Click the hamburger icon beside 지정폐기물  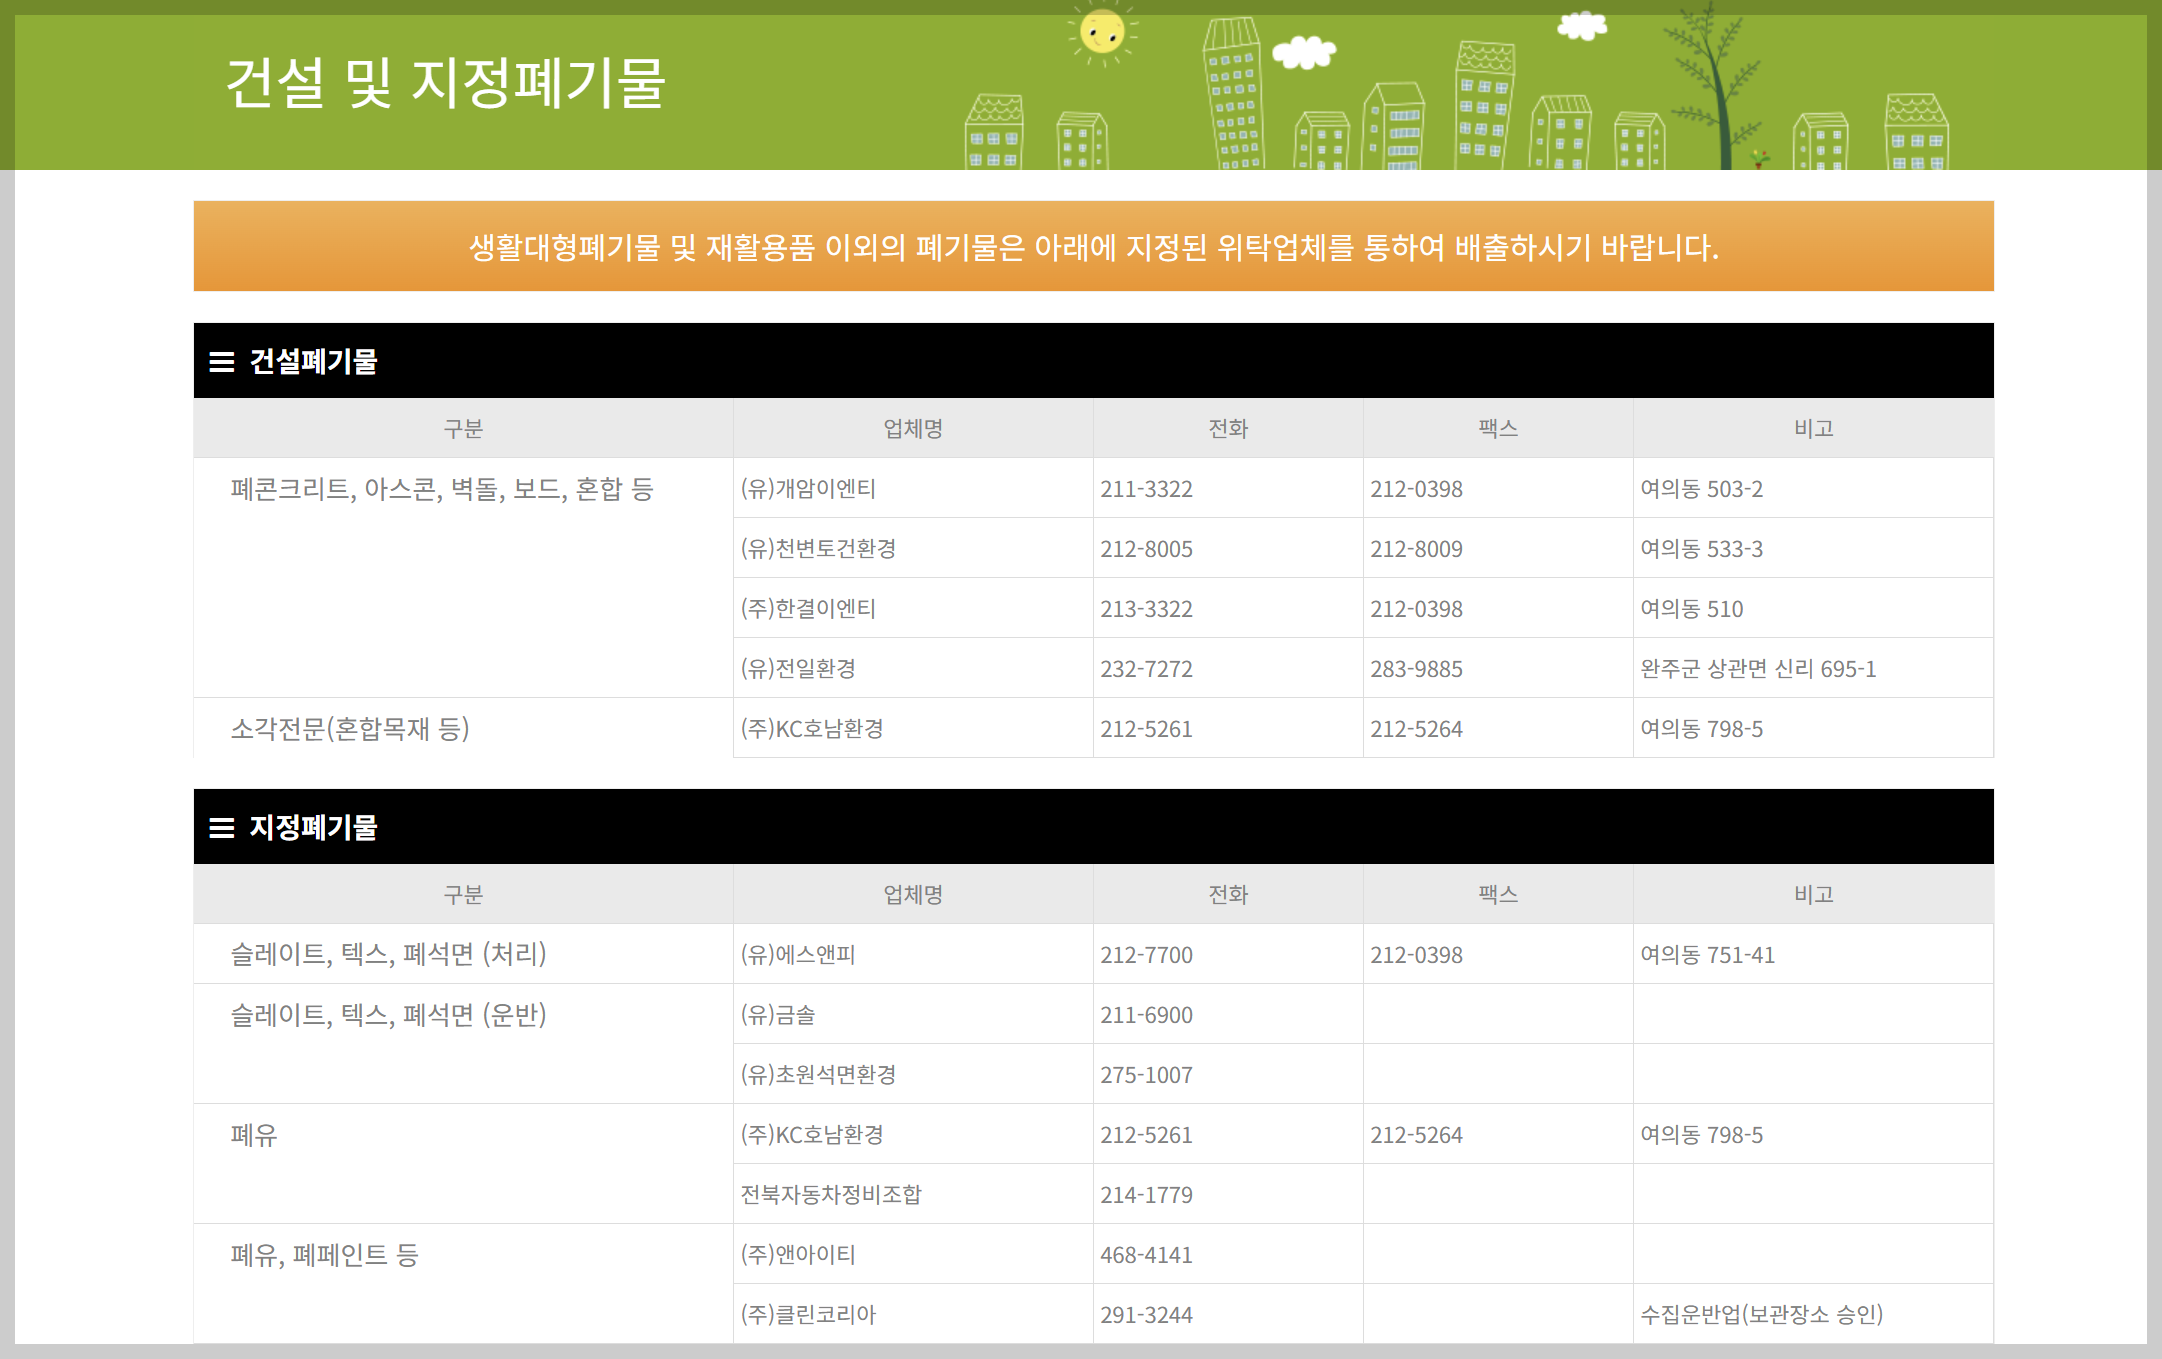221,828
